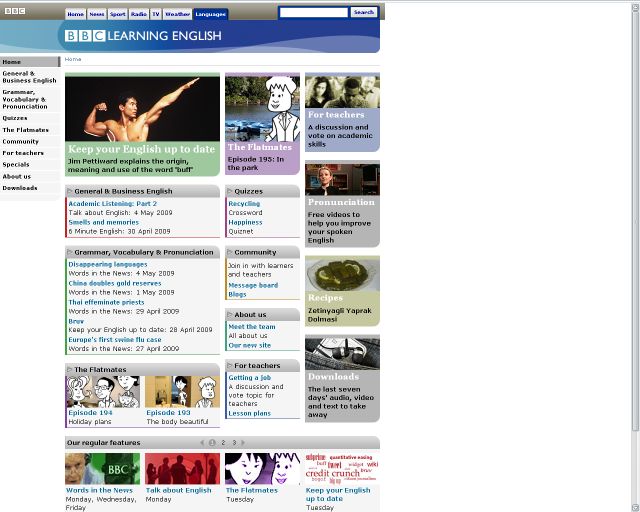Screen dimensions: 640x512
Task: Open Episode 194 Holiday plans thumbnail
Action: click(103, 392)
